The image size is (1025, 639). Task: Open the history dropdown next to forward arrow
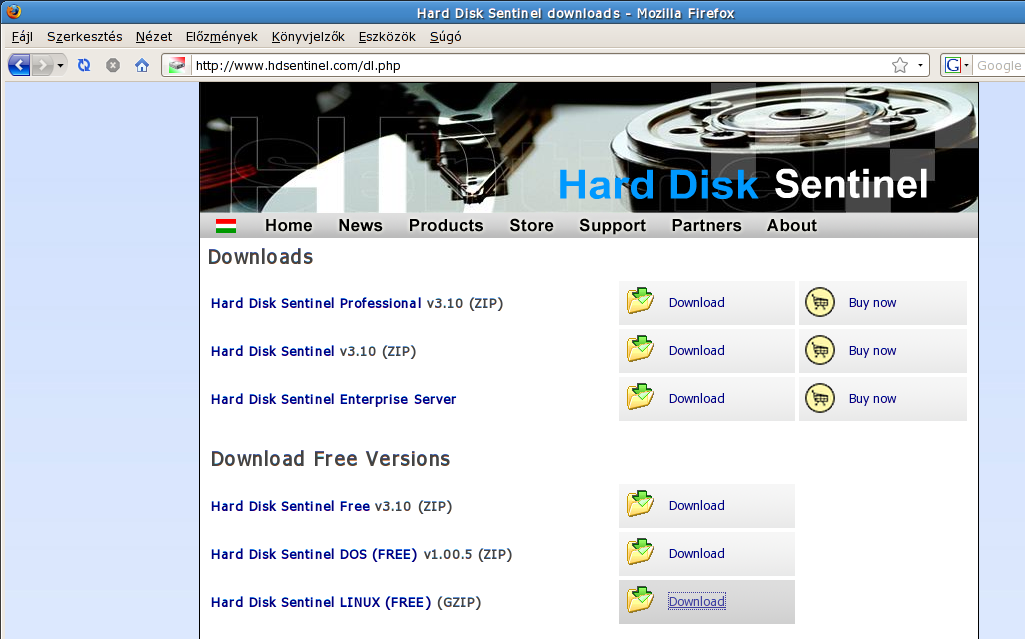[x=61, y=65]
